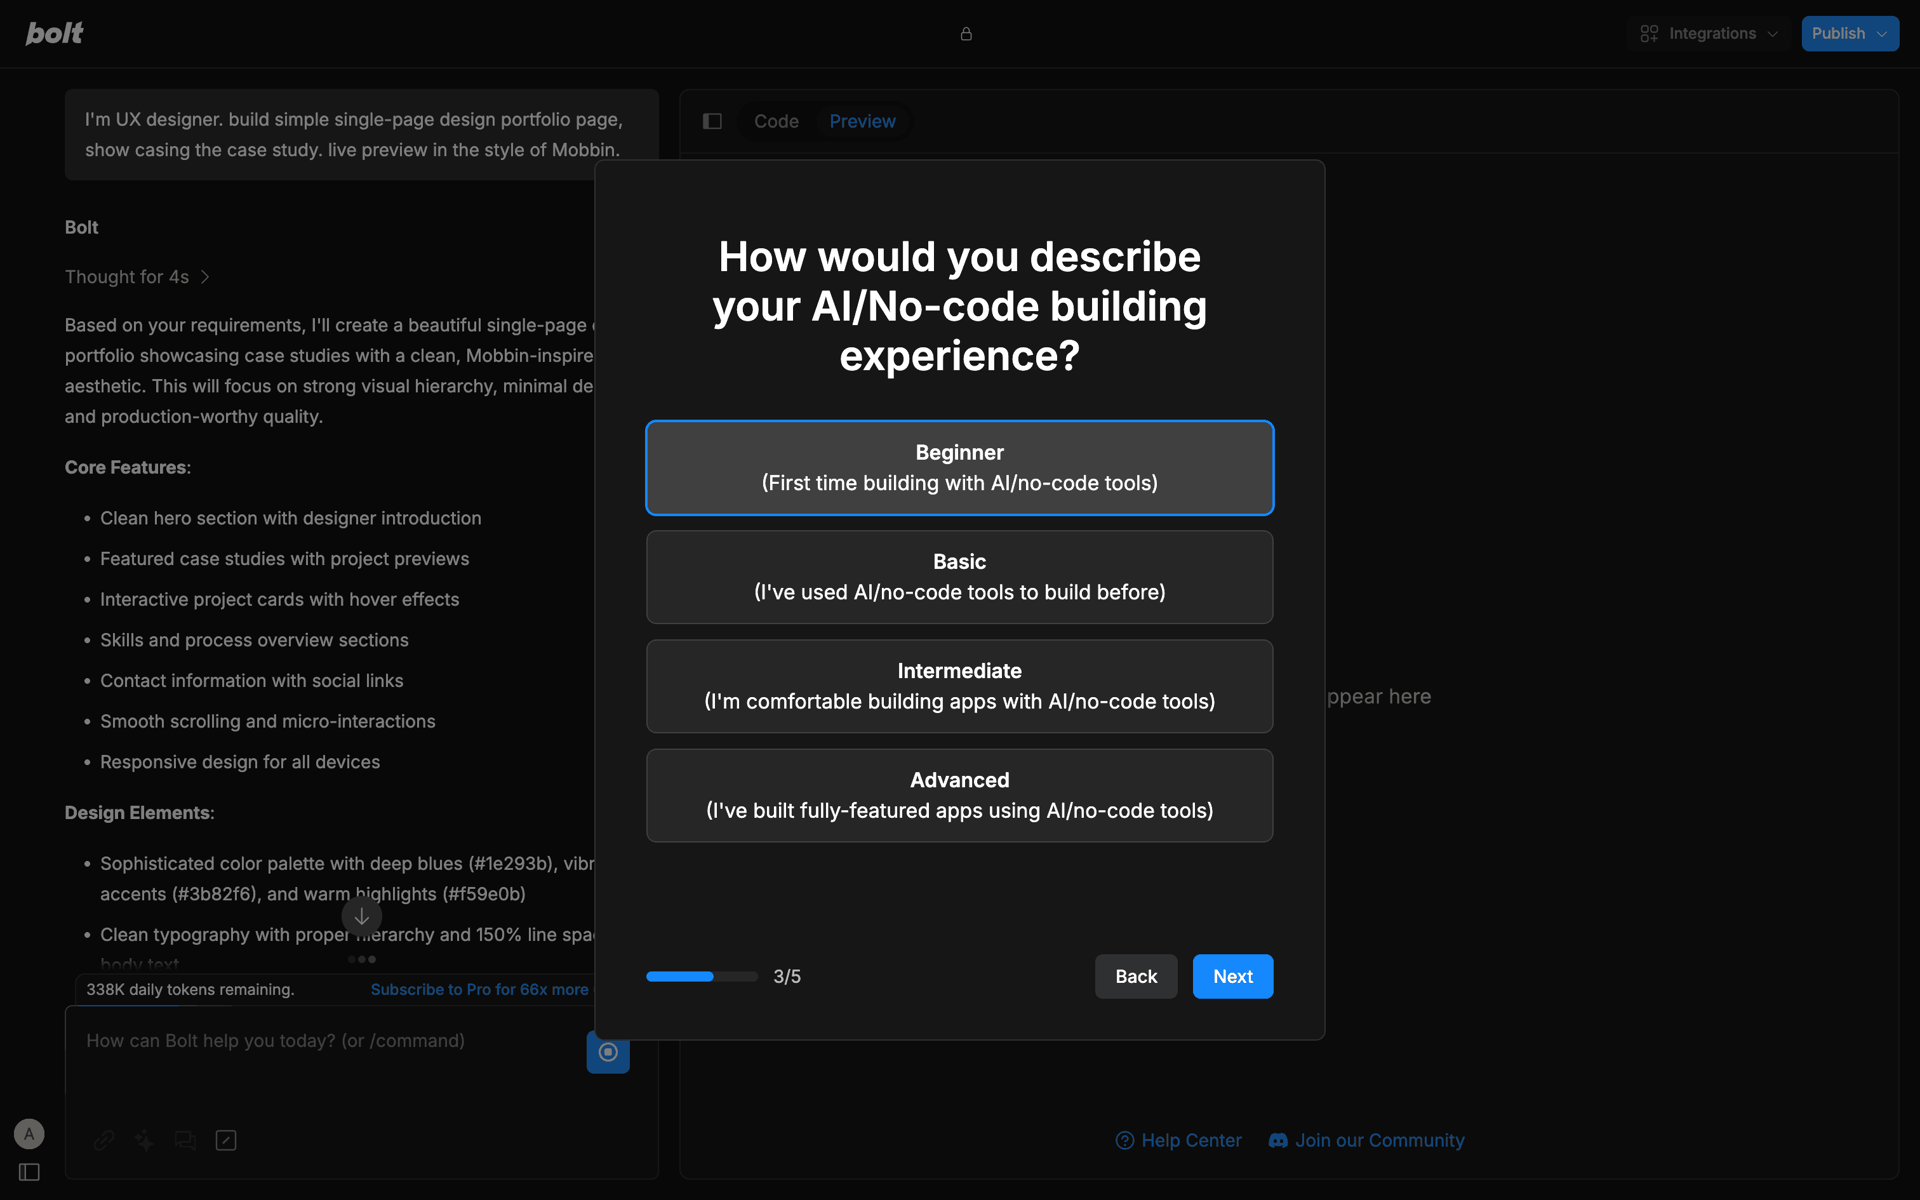Click 'Featured case studies with project previews'

click(x=285, y=559)
